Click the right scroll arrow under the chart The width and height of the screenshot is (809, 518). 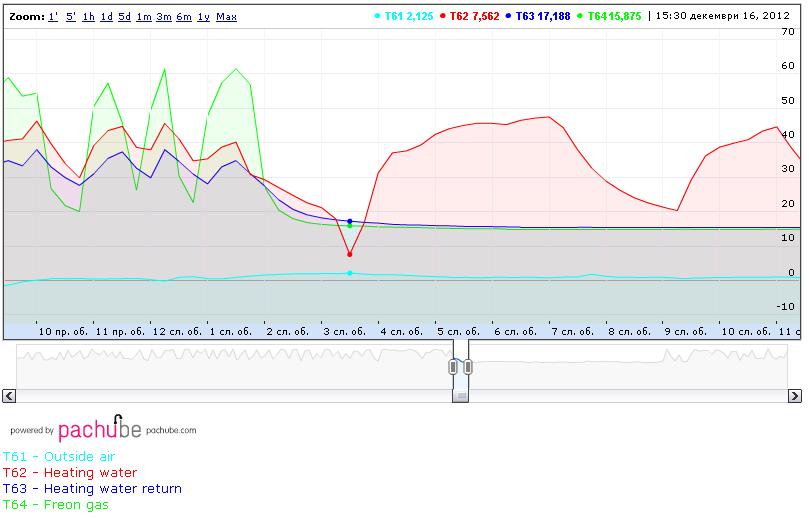point(796,396)
